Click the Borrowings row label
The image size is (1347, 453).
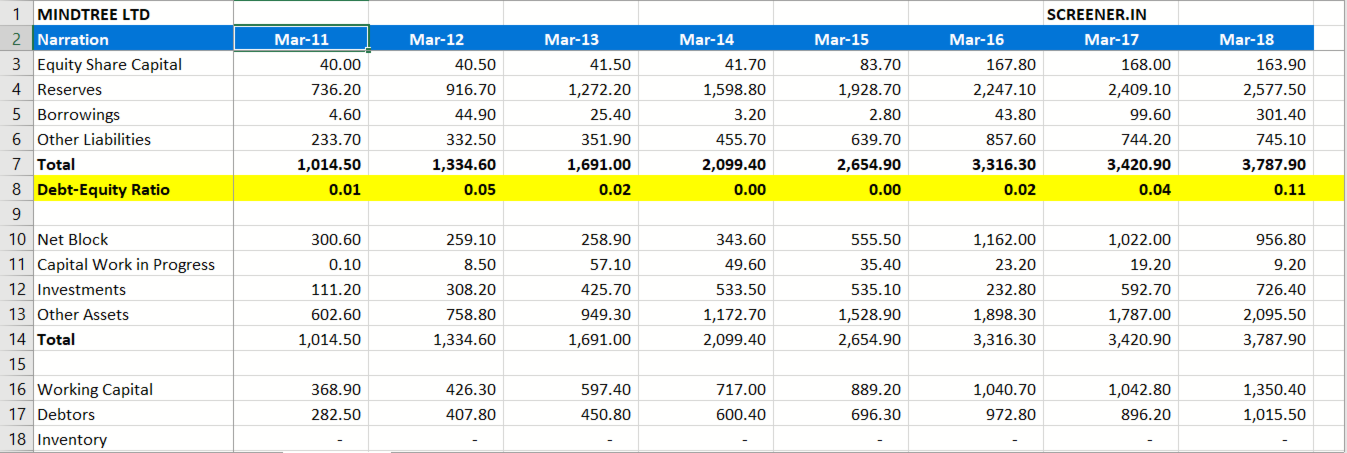click(x=78, y=114)
